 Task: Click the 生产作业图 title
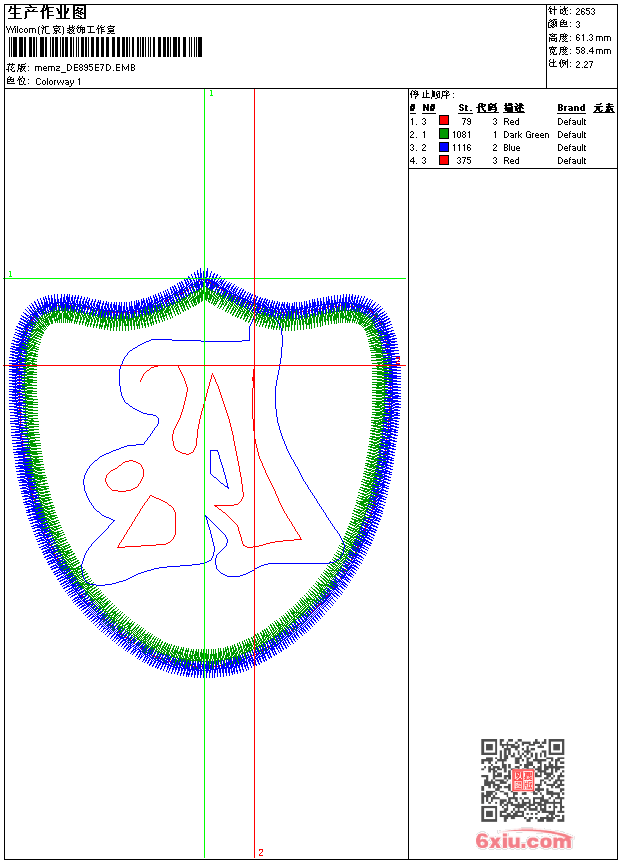pyautogui.click(x=47, y=12)
